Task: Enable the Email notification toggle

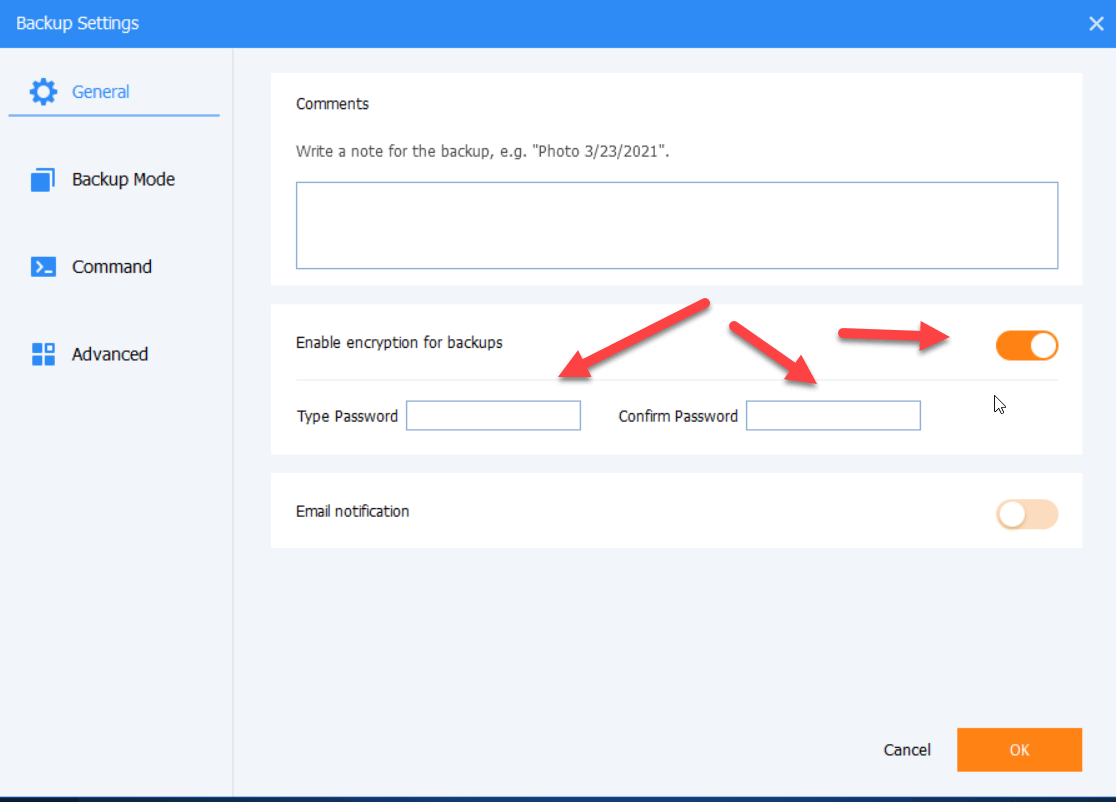Action: pos(1026,514)
